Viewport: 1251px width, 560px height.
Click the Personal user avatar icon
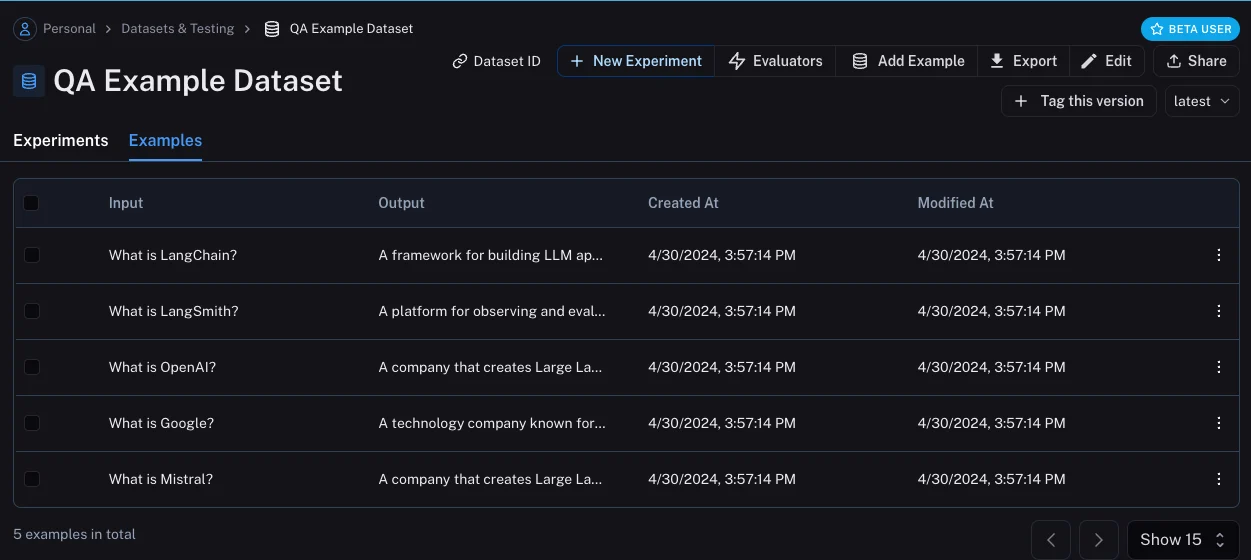point(24,29)
